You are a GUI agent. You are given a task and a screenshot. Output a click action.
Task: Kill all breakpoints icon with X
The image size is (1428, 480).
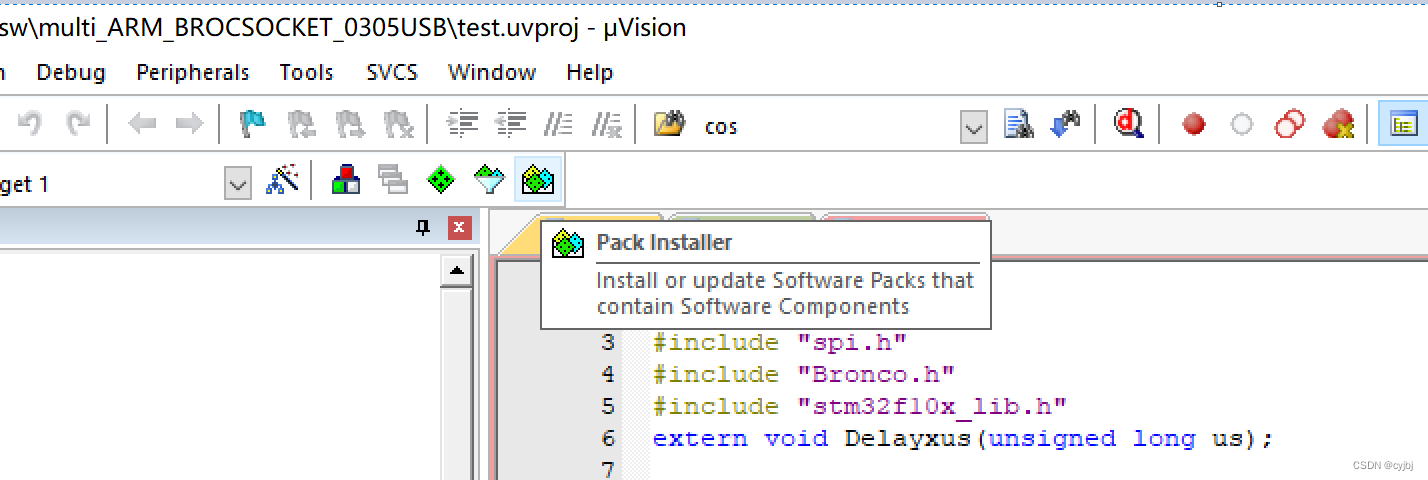[x=1338, y=125]
